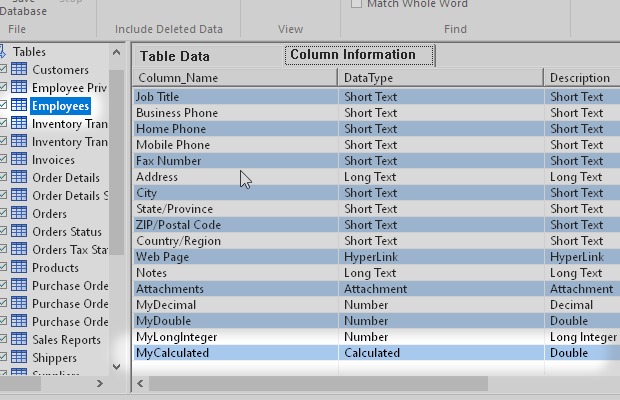Sort by the Column_Name header

point(236,77)
